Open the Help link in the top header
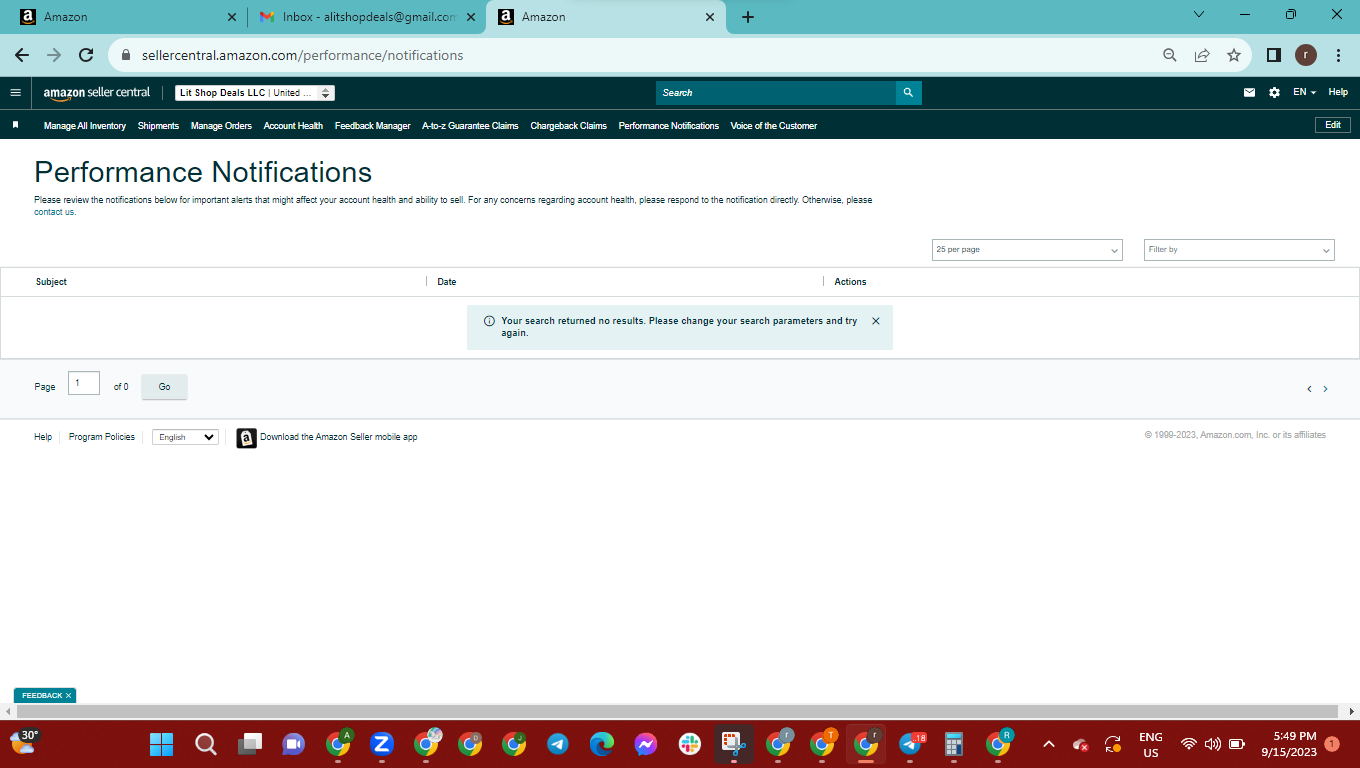Viewport: 1360px width, 768px height. [1338, 92]
